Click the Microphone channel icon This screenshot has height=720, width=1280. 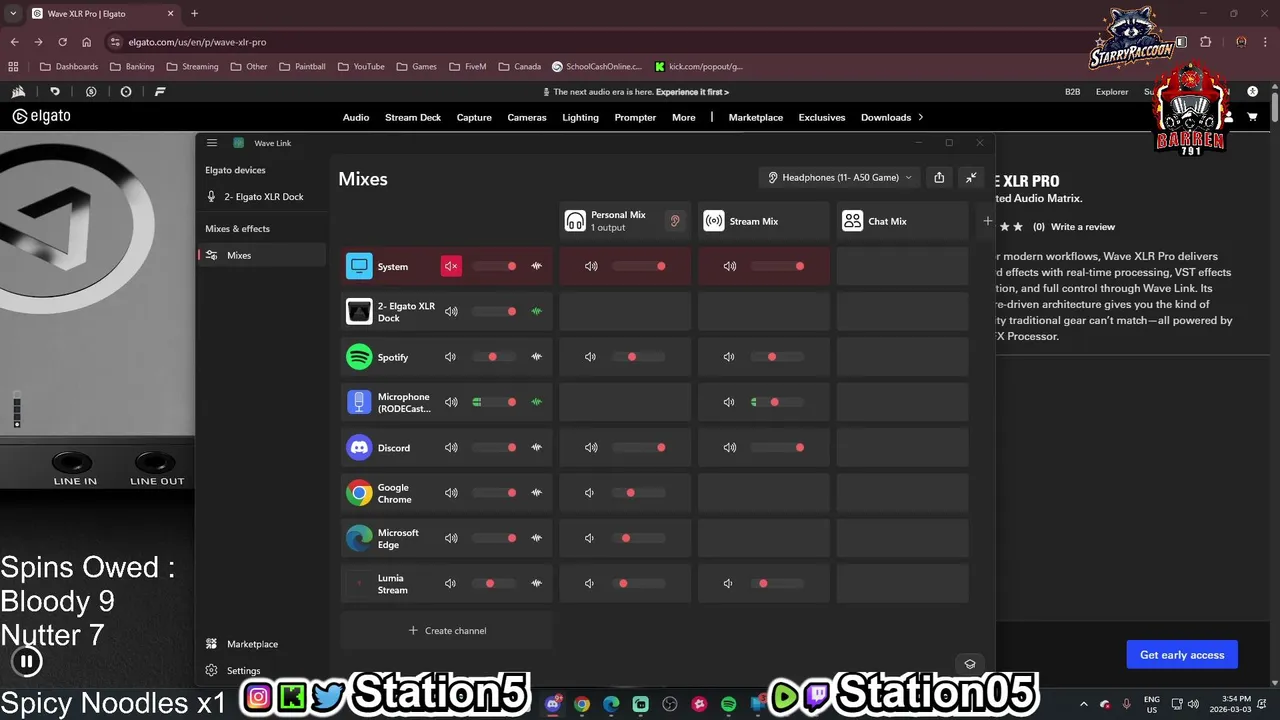359,402
